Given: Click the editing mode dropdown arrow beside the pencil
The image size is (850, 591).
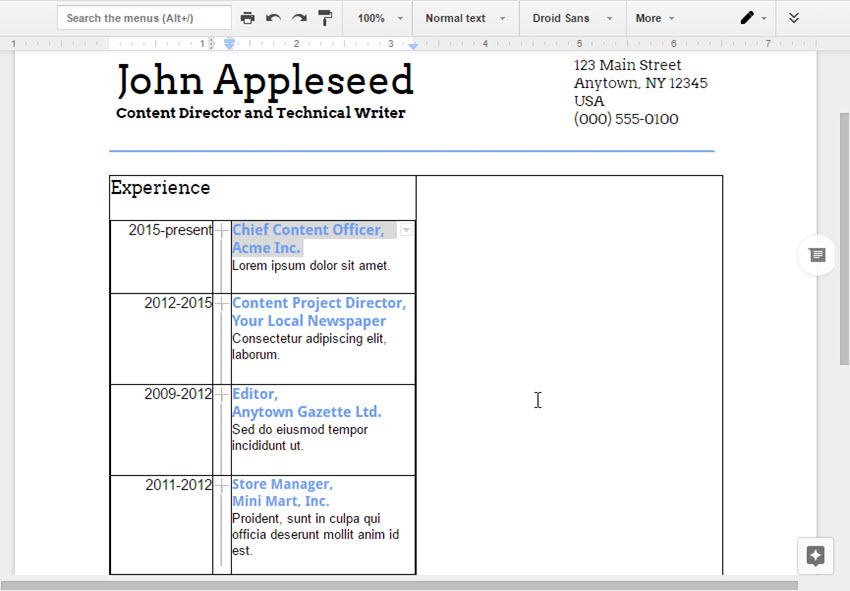Looking at the screenshot, I should coord(764,18).
